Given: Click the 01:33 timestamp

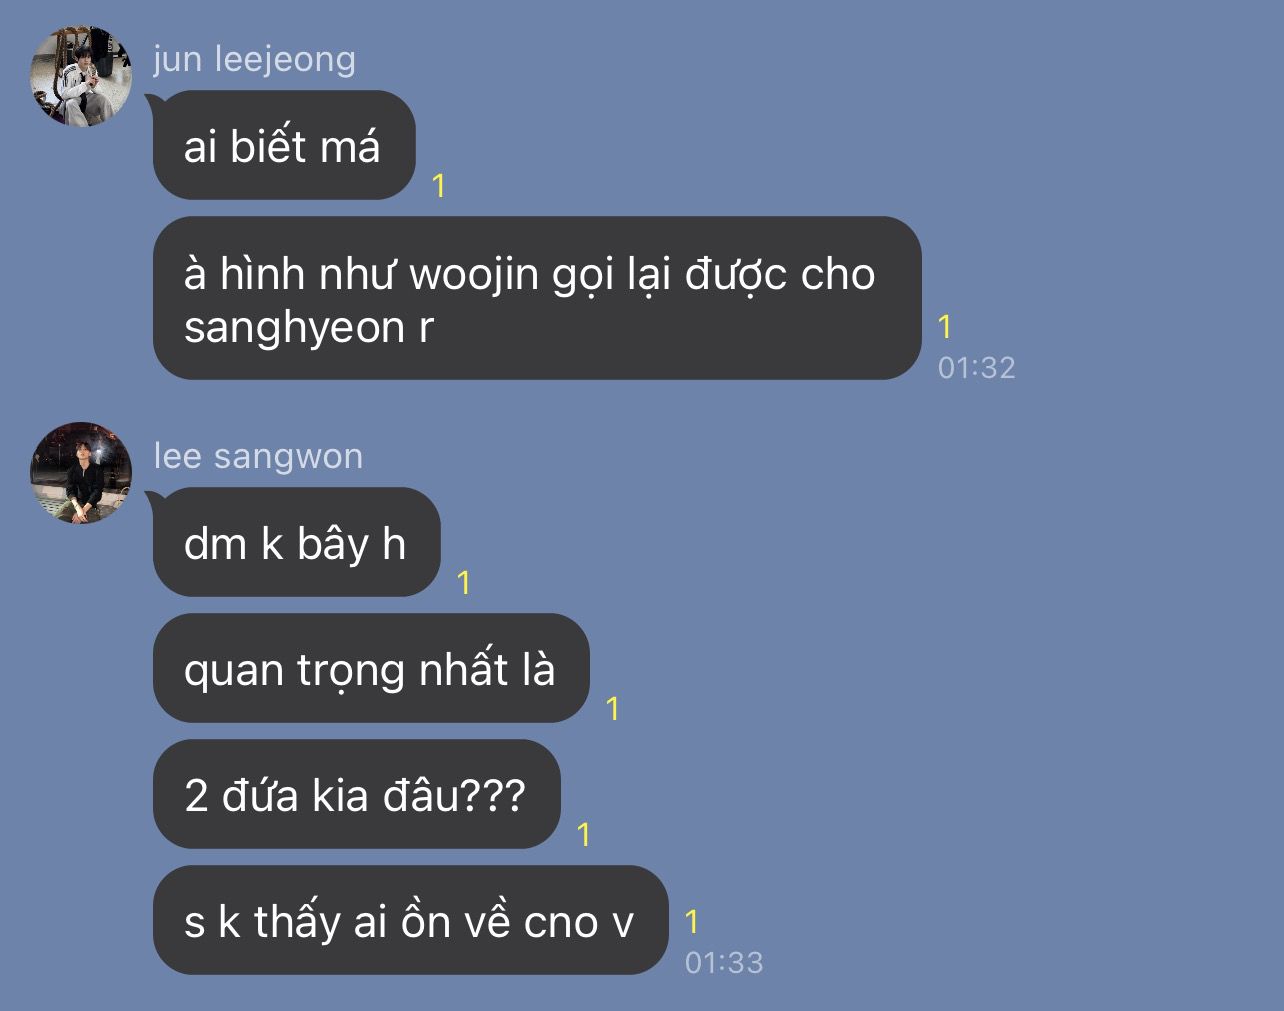Looking at the screenshot, I should coord(724,962).
